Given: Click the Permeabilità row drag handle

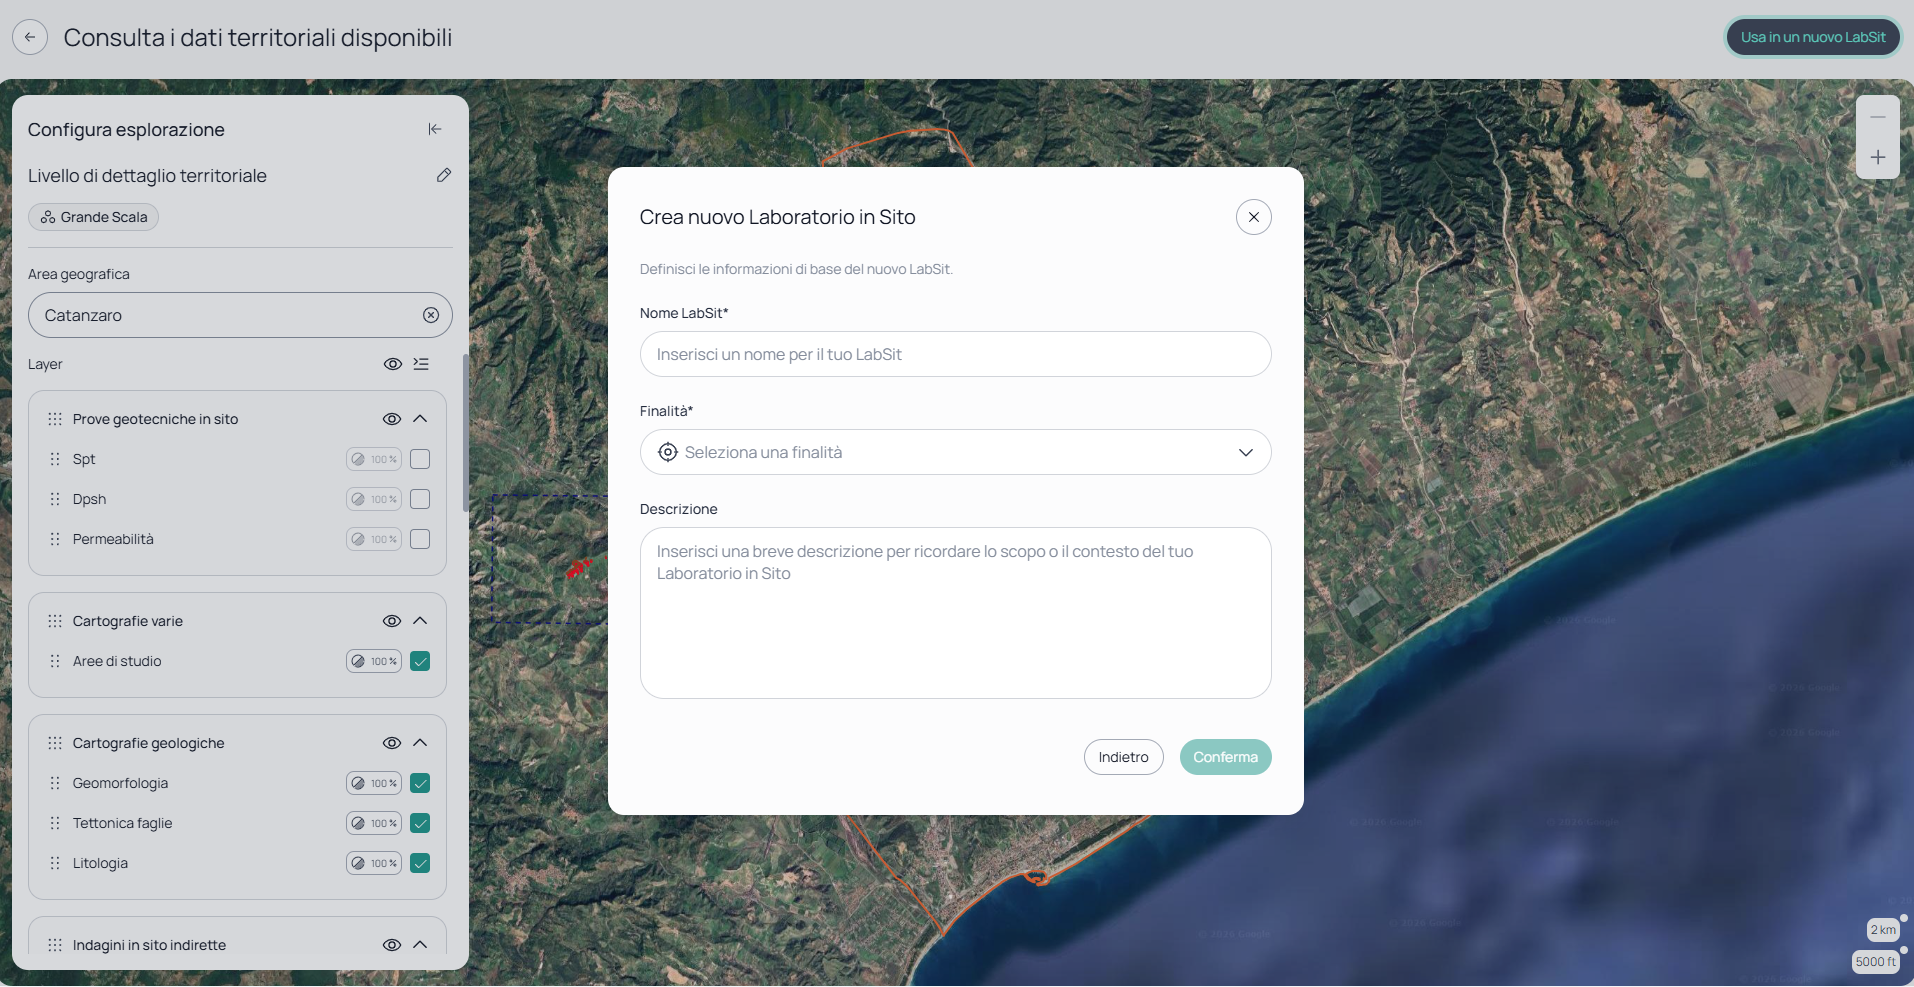Looking at the screenshot, I should pyautogui.click(x=55, y=539).
